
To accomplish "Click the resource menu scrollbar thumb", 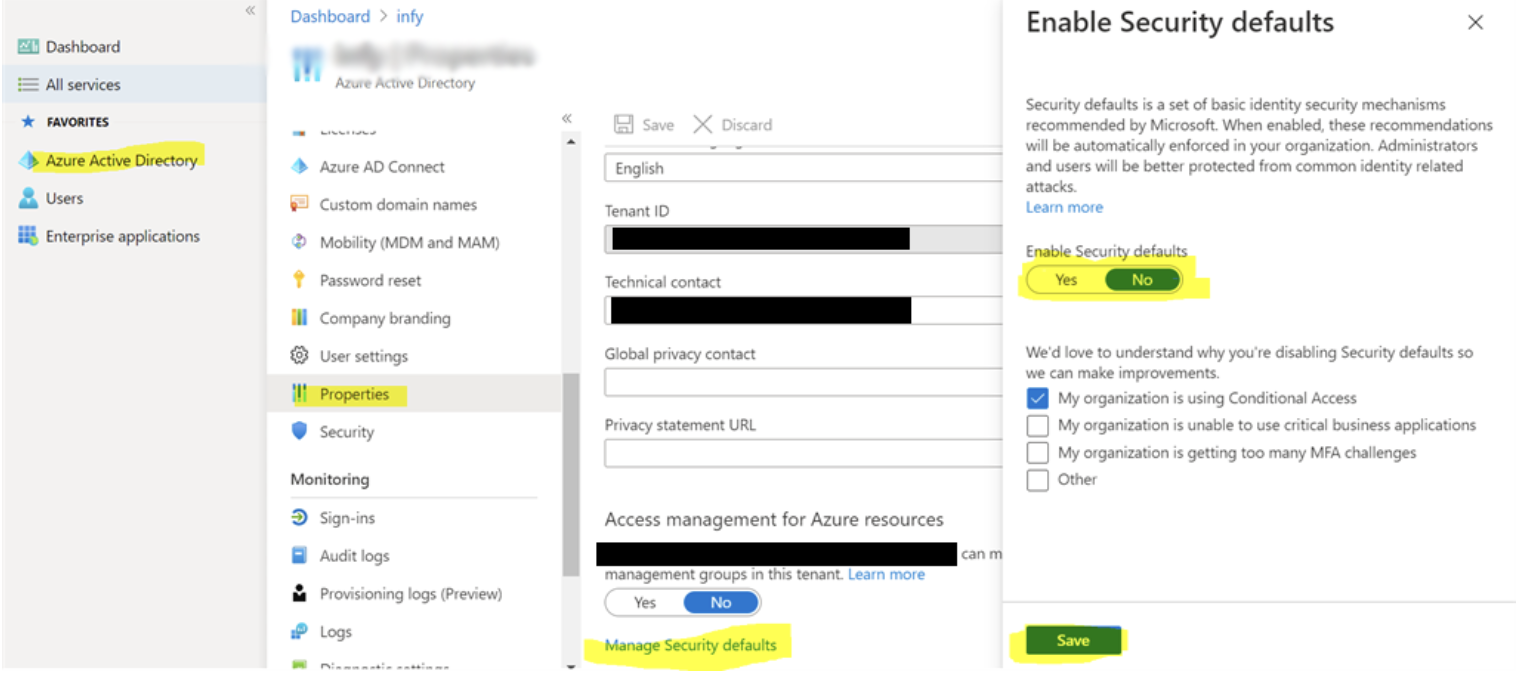I will [570, 475].
